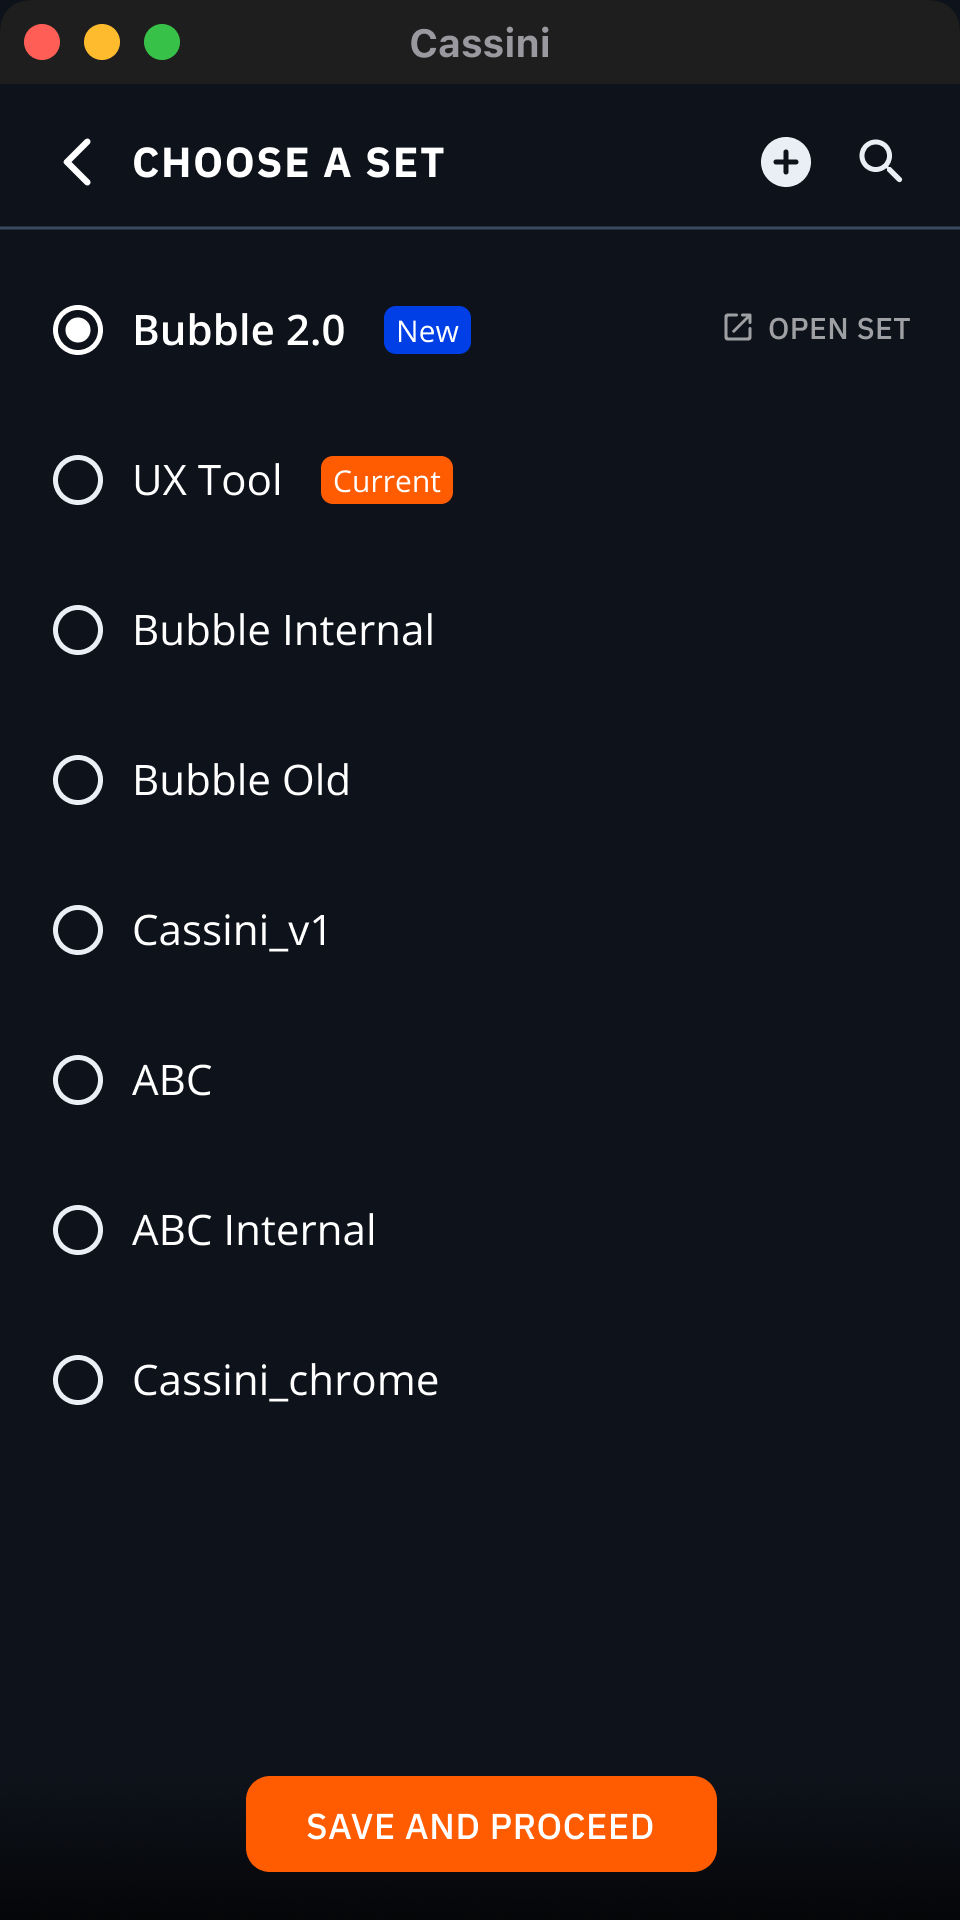Viewport: 960px width, 1920px height.
Task: Go back using the left chevron arrow
Action: [x=77, y=162]
